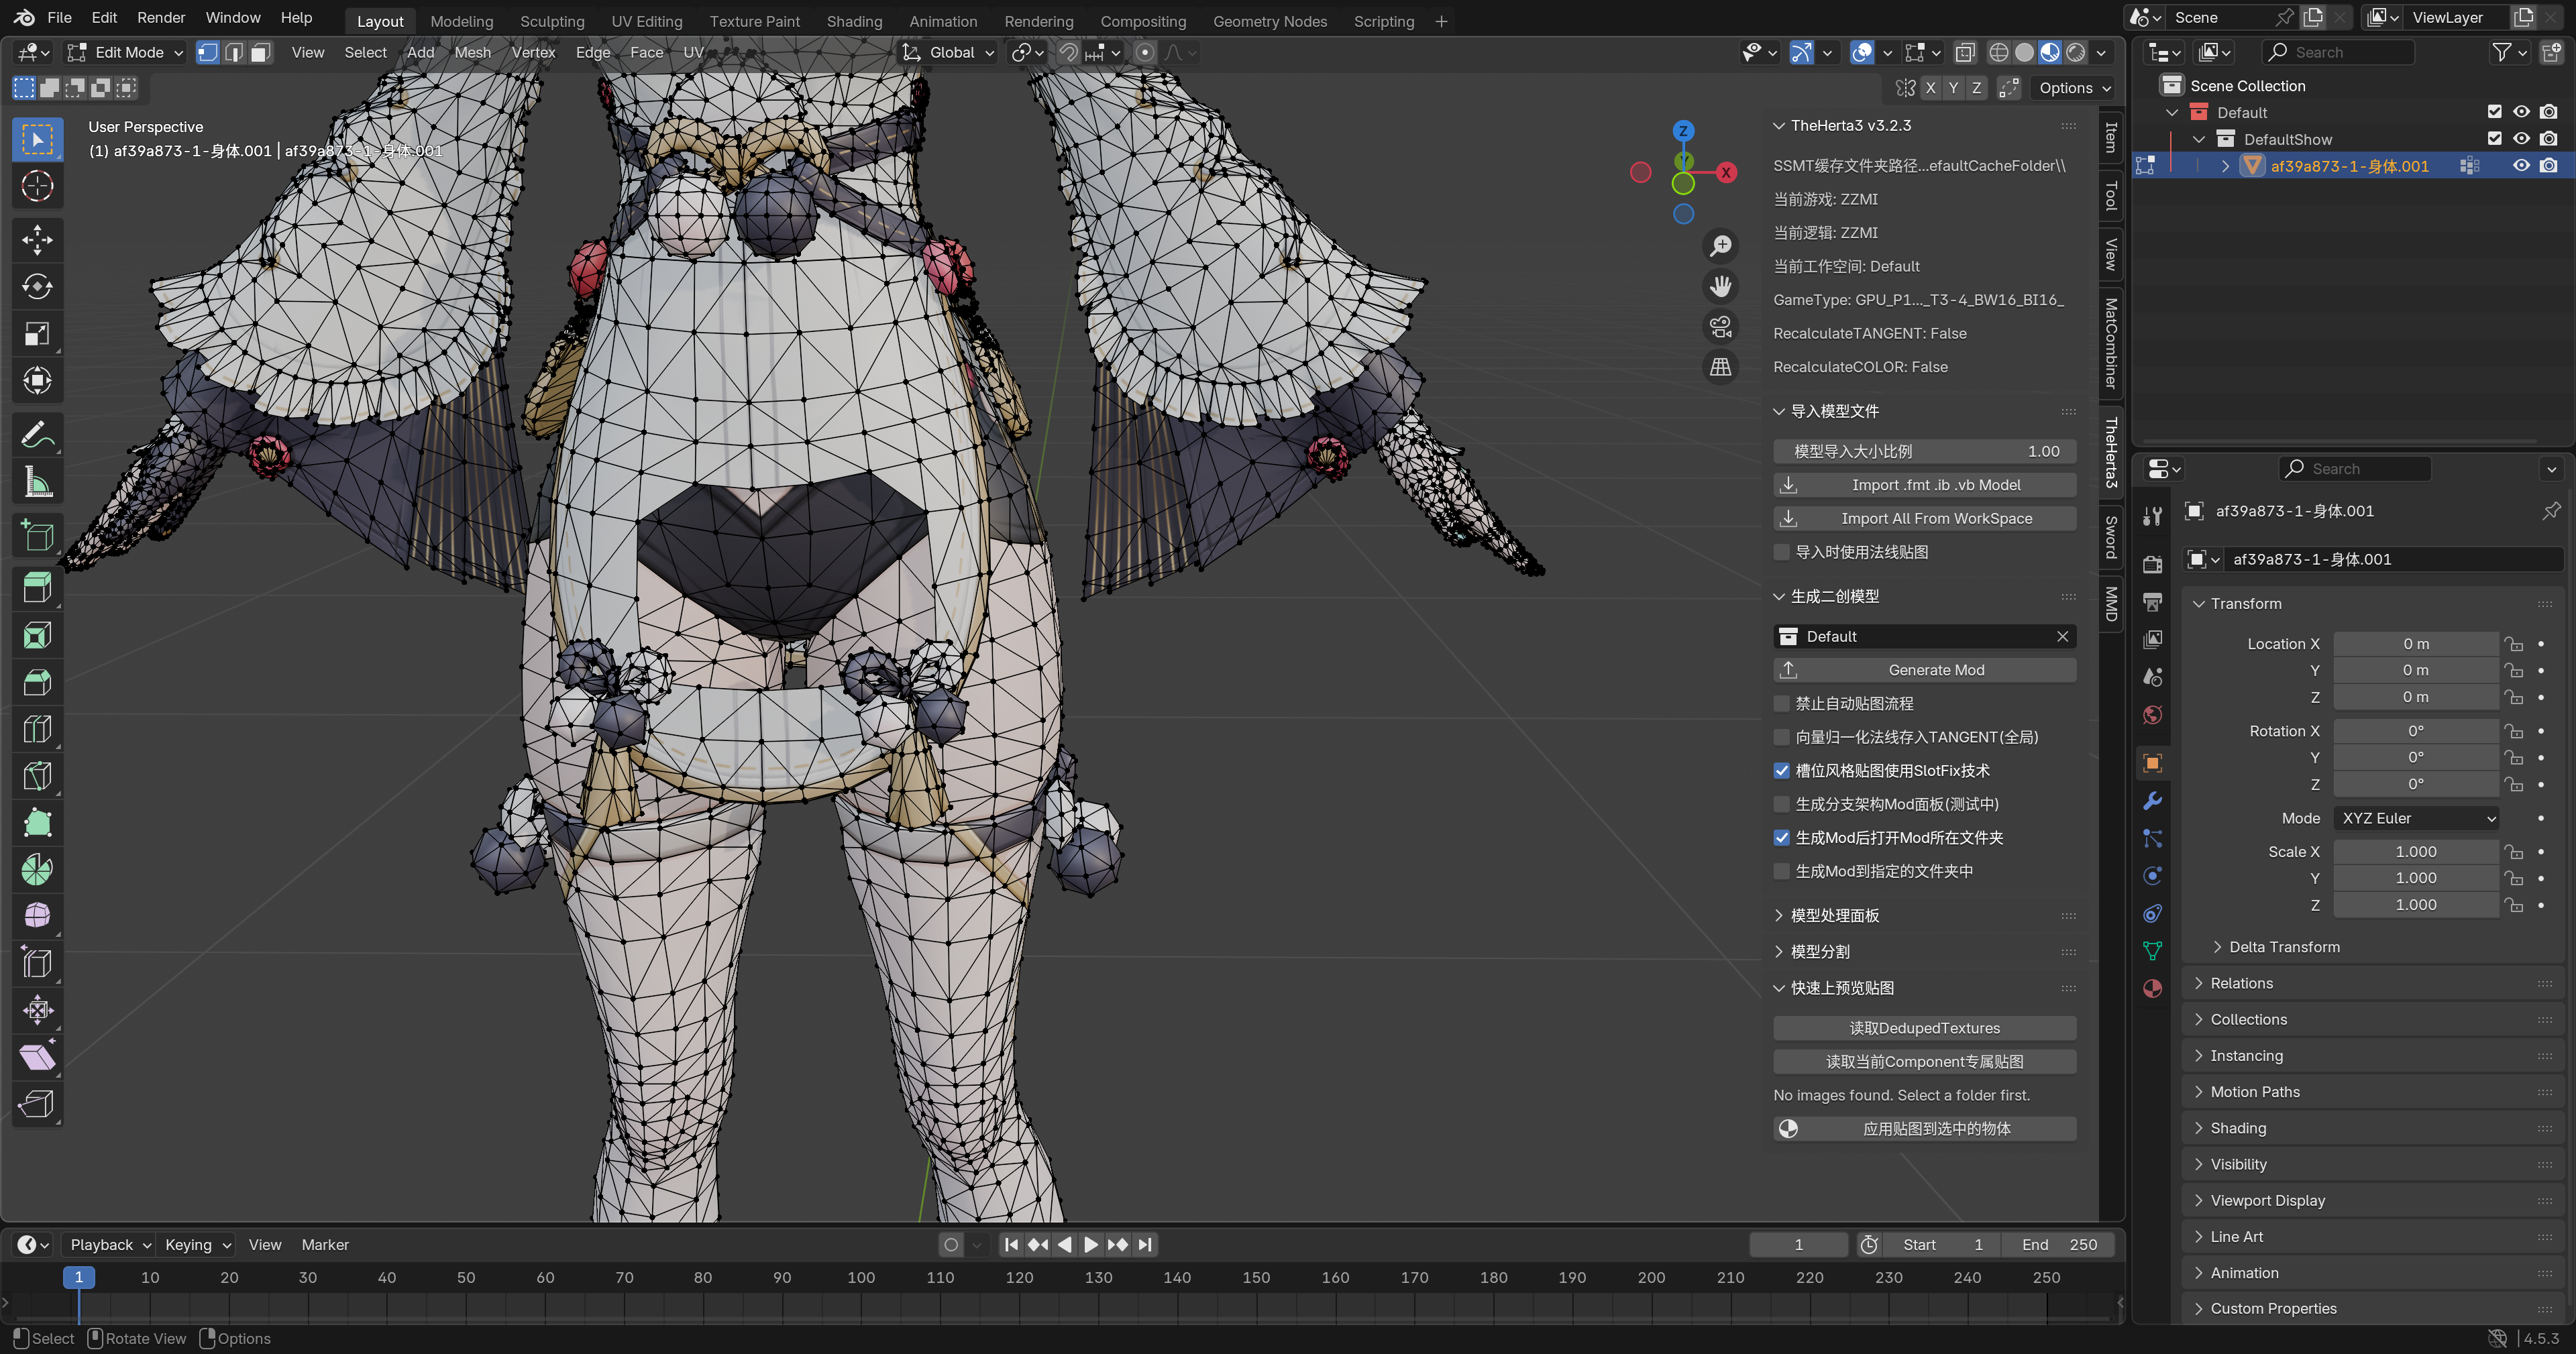Open the Edit Mode dropdown

pyautogui.click(x=125, y=52)
